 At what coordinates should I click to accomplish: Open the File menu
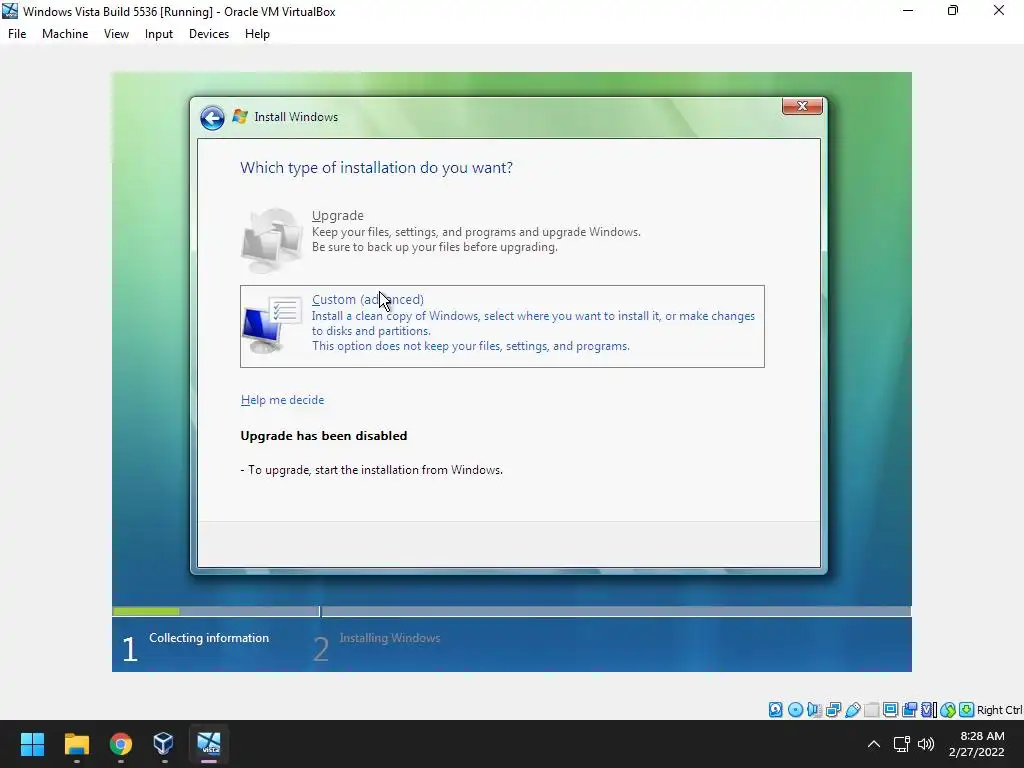(17, 34)
